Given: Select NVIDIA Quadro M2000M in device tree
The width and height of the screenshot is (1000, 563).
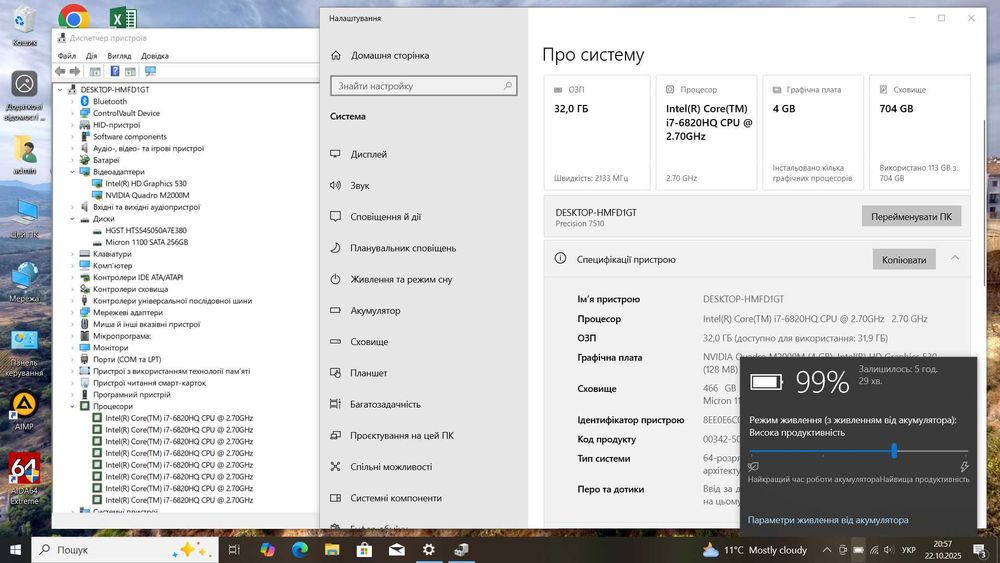Looking at the screenshot, I should pyautogui.click(x=147, y=195).
